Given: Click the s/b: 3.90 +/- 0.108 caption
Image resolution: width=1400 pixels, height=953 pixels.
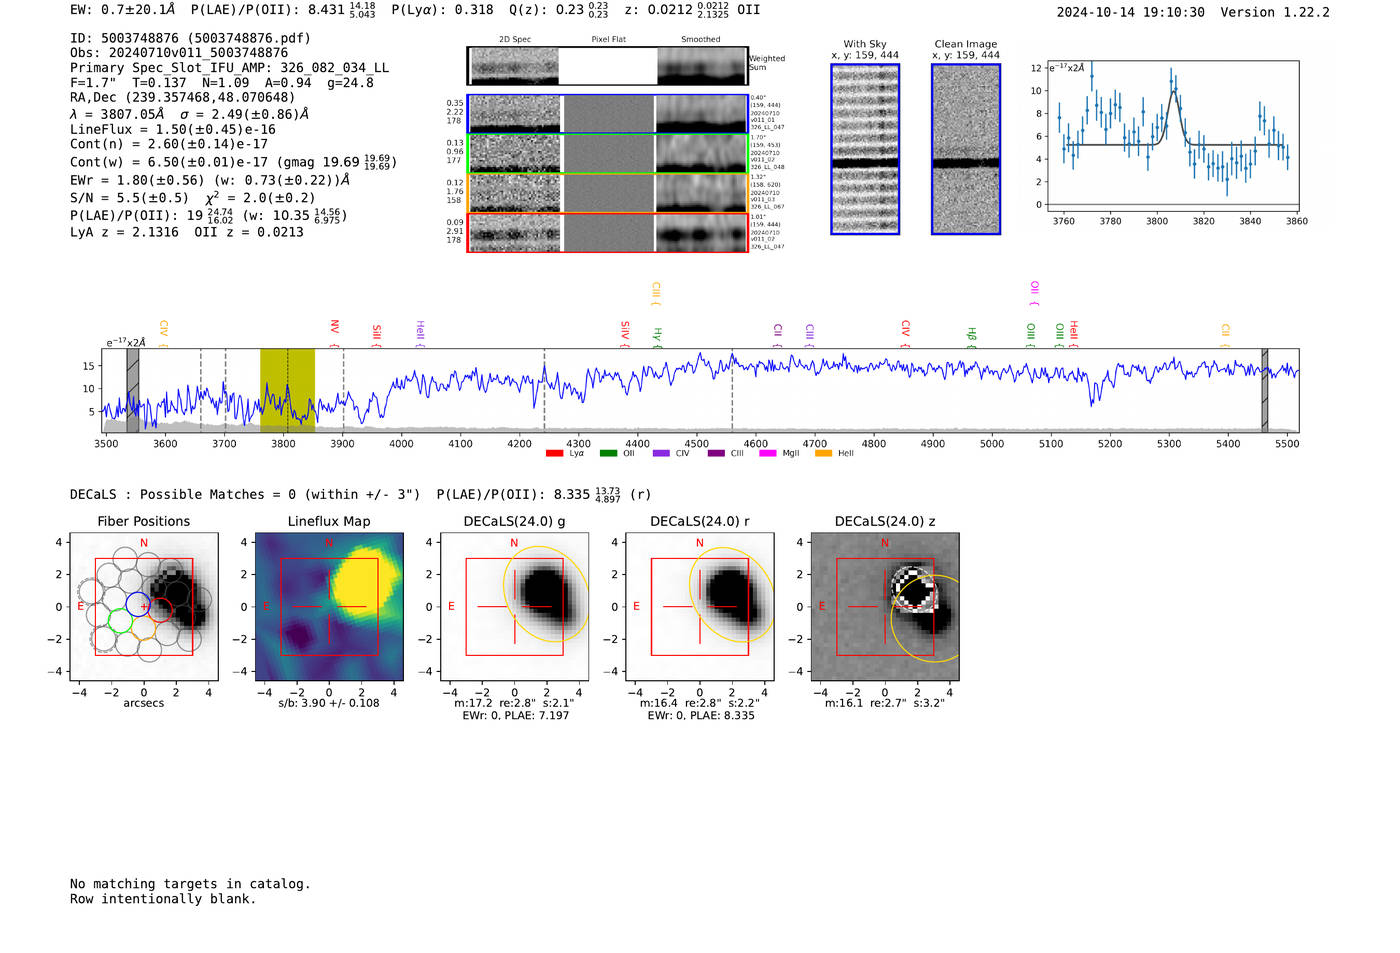Looking at the screenshot, I should pos(329,703).
